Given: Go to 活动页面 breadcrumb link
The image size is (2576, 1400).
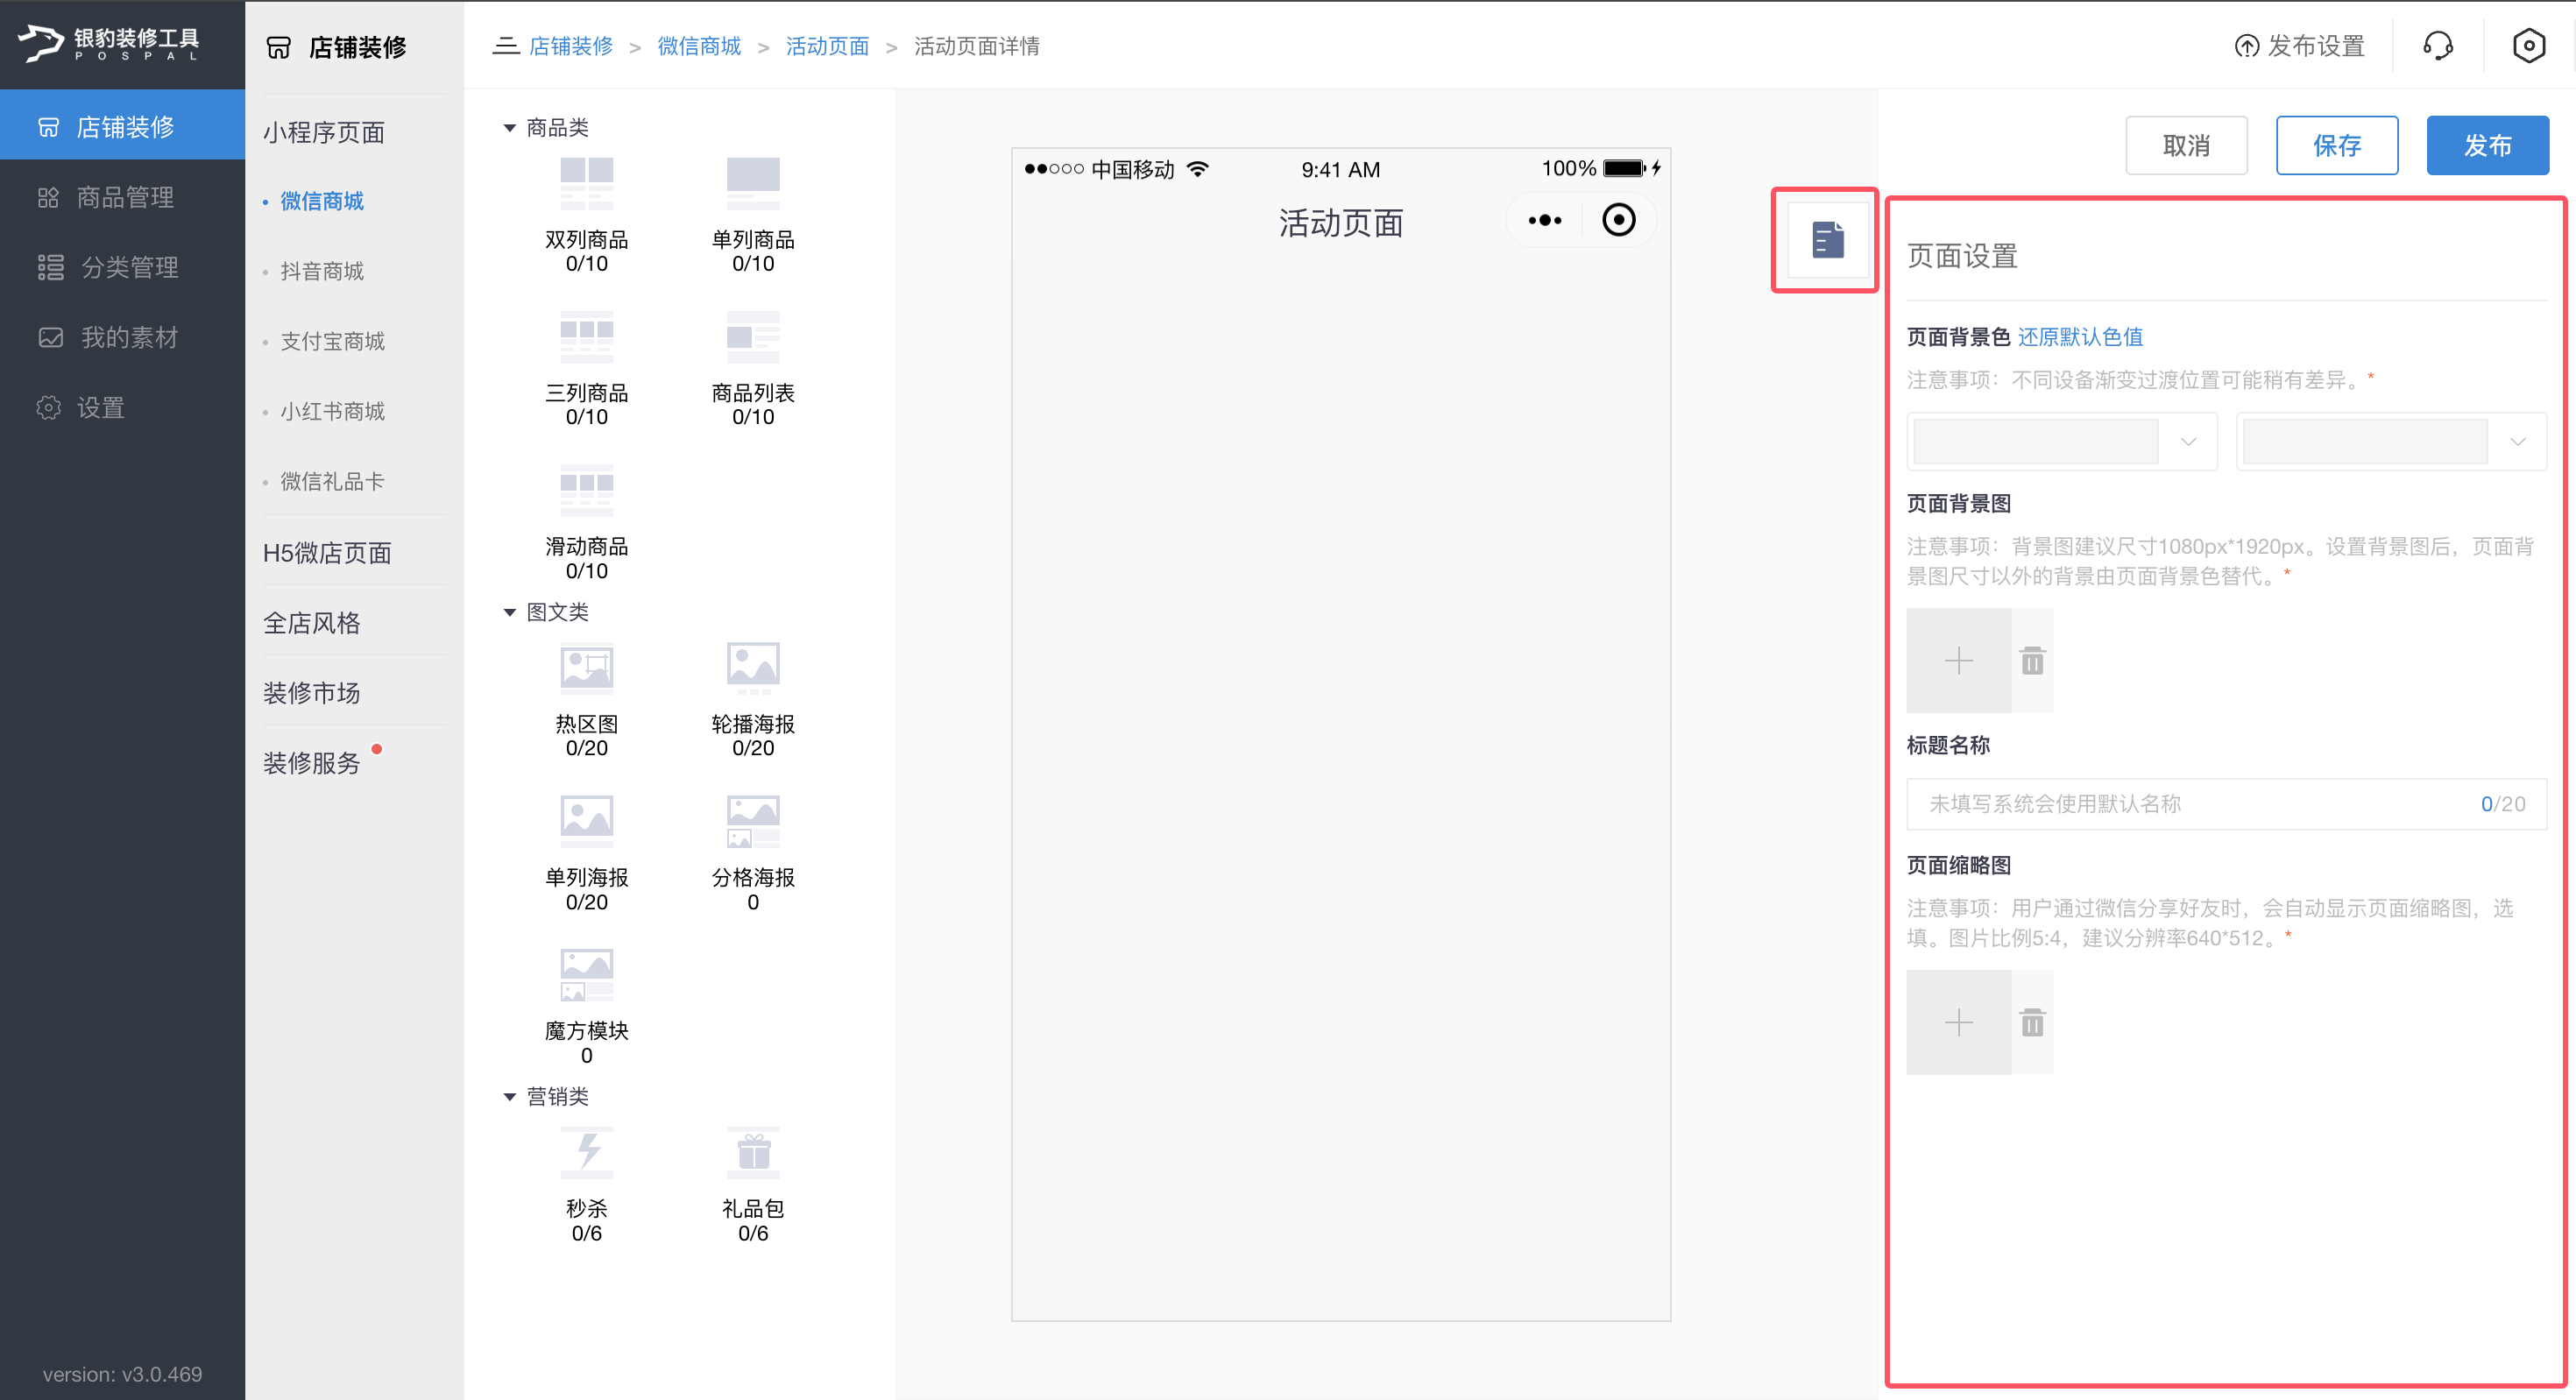Looking at the screenshot, I should (x=827, y=46).
